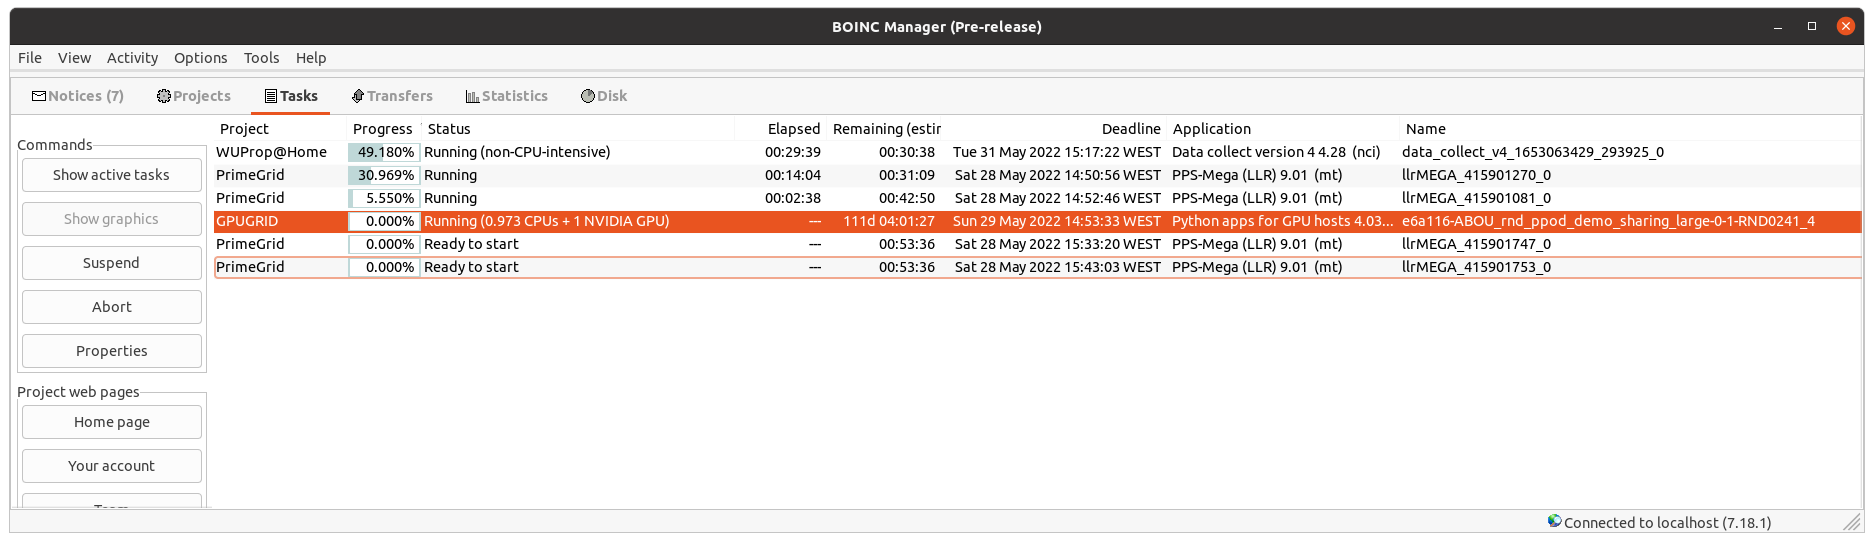Click the Disk pie icon

(x=588, y=96)
